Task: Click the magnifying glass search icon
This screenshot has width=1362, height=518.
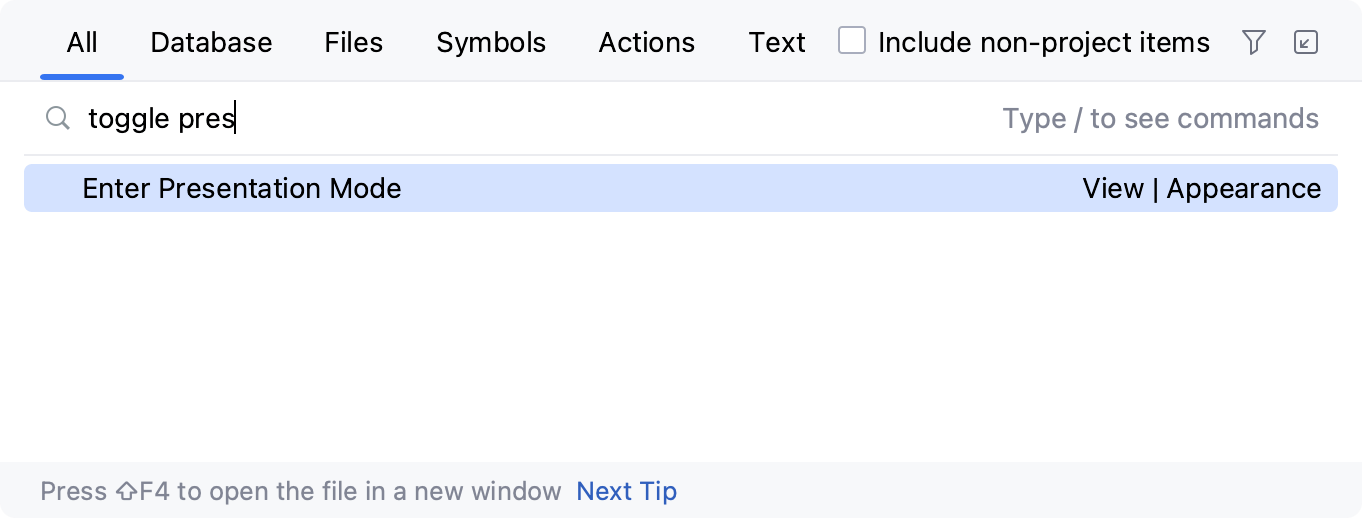Action: coord(58,119)
